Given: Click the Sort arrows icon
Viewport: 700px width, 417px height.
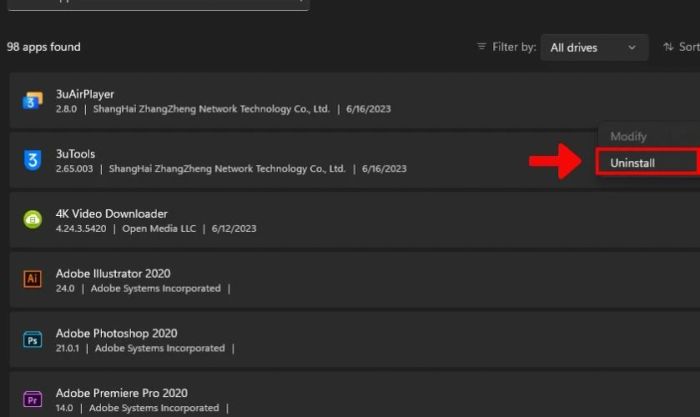Looking at the screenshot, I should pyautogui.click(x=668, y=46).
